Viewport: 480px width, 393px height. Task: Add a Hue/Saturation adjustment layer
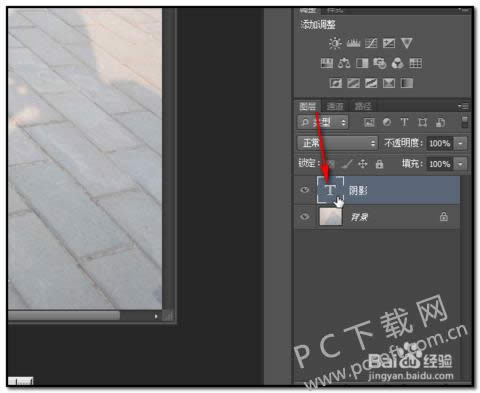327,63
